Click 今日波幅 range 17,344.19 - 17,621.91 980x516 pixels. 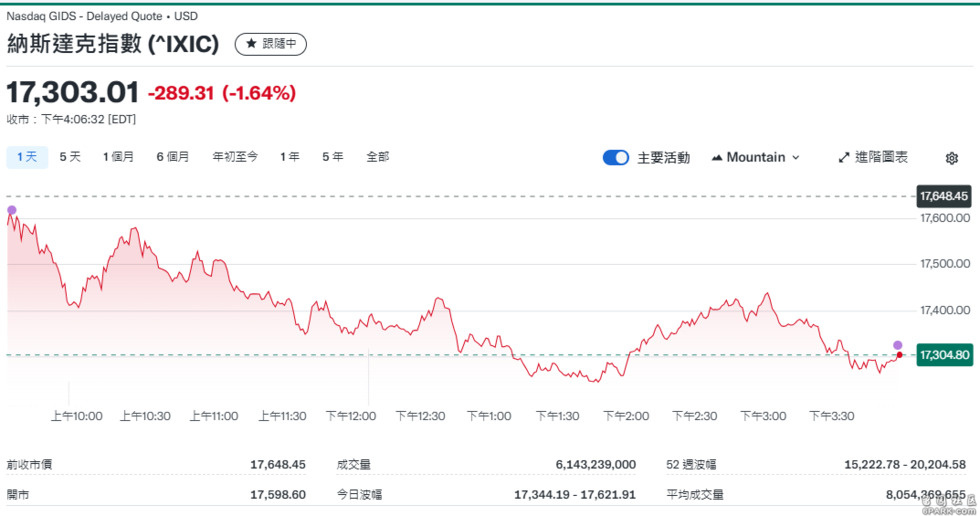click(574, 495)
